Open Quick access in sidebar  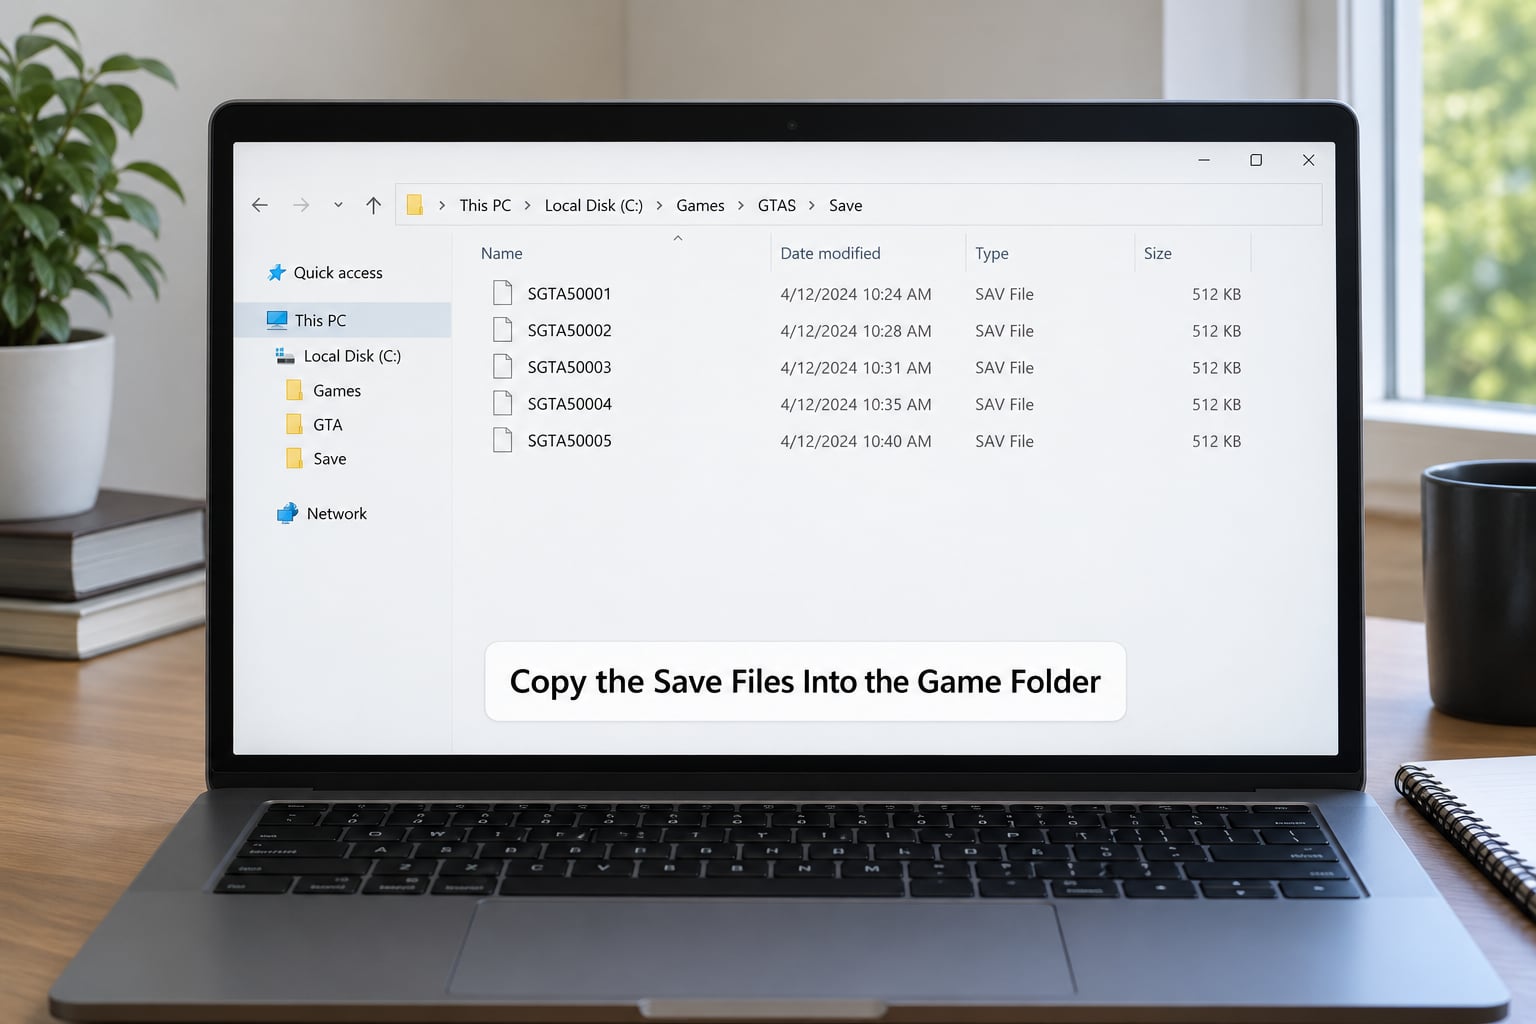[x=338, y=273]
